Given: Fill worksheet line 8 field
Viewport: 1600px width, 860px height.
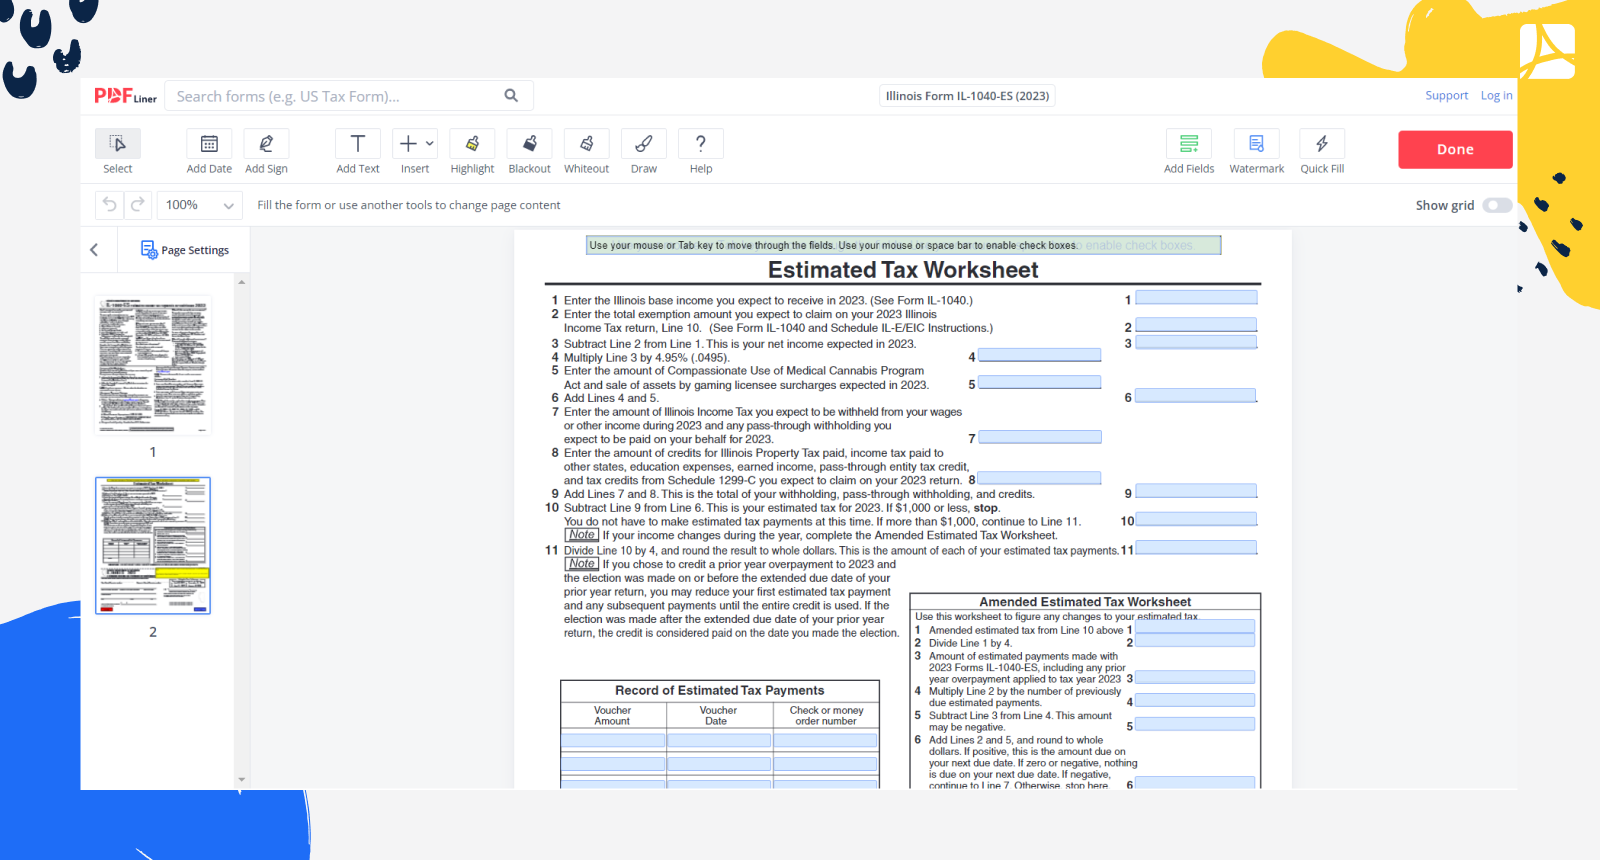Looking at the screenshot, I should pyautogui.click(x=1040, y=478).
